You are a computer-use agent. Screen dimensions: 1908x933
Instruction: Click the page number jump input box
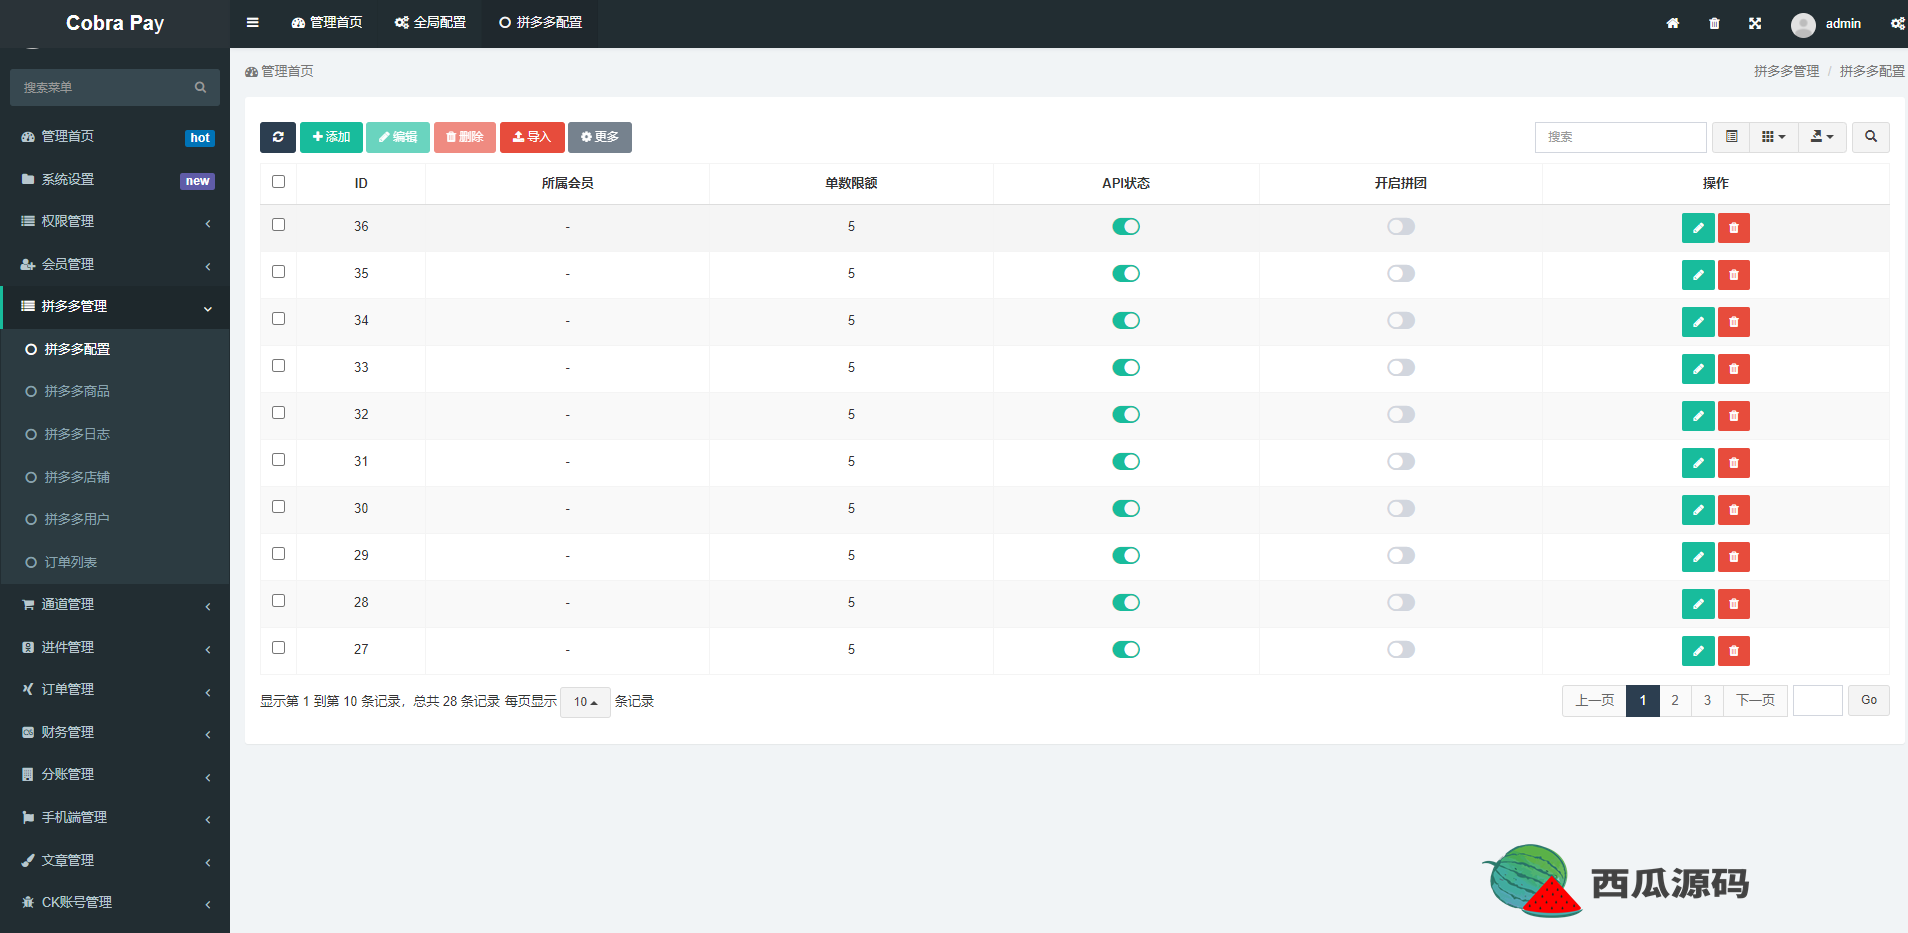coord(1818,701)
